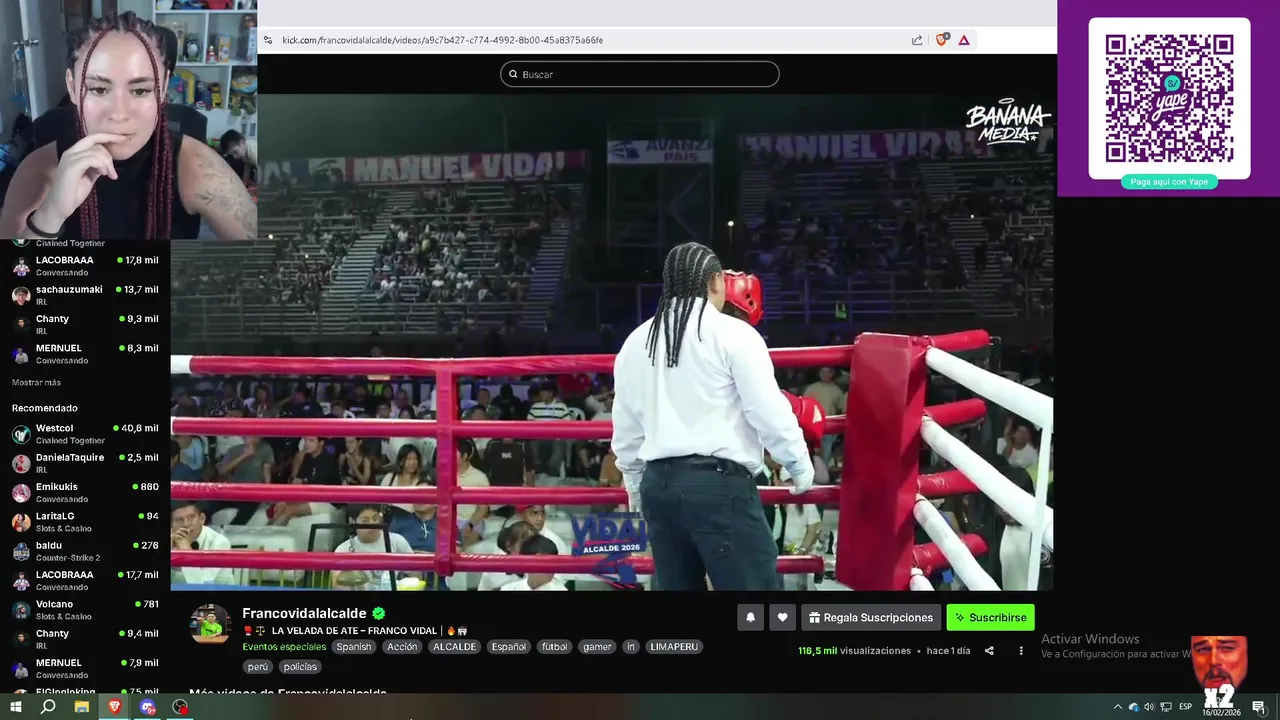Open sachauzumaki IRL channel
Image resolution: width=1280 pixels, height=720 pixels.
point(85,295)
